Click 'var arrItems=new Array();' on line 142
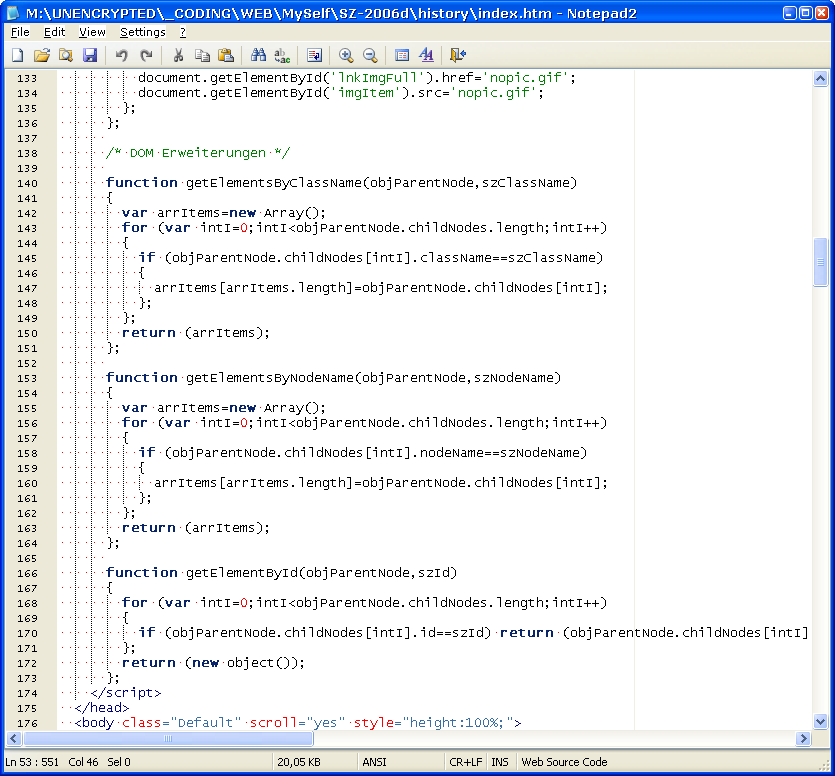Image resolution: width=835 pixels, height=776 pixels. (x=224, y=213)
